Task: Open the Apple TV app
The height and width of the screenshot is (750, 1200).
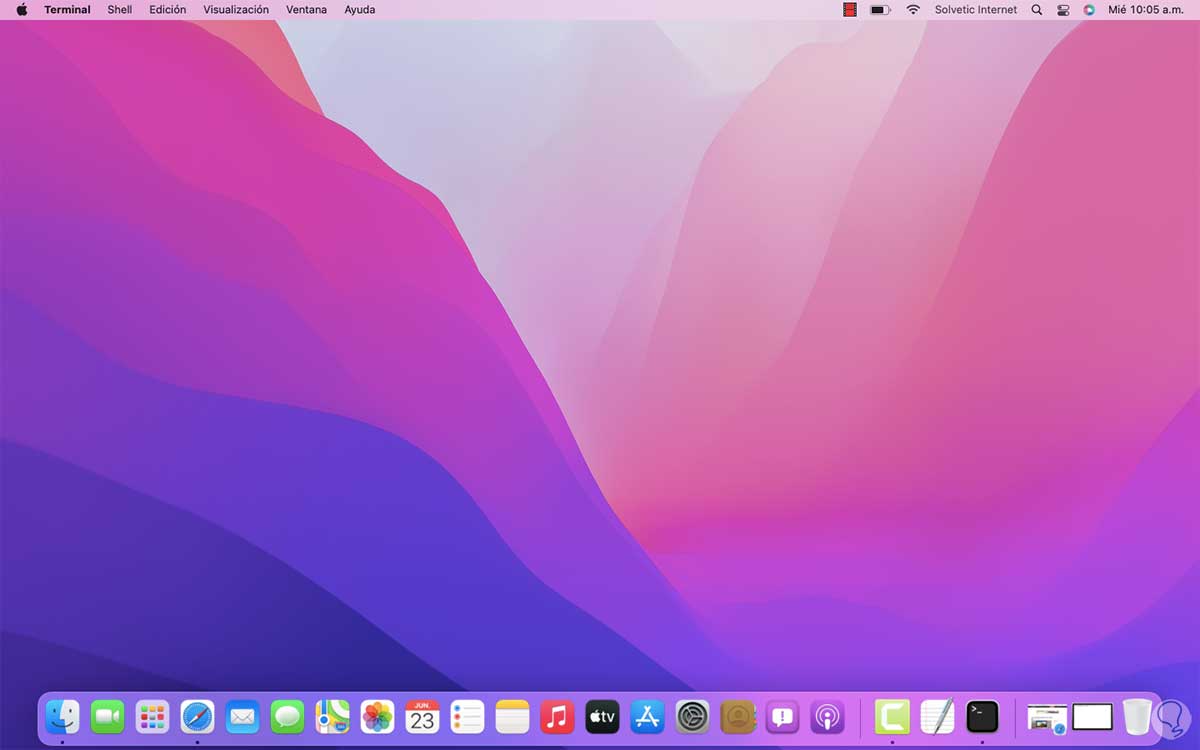Action: (602, 717)
